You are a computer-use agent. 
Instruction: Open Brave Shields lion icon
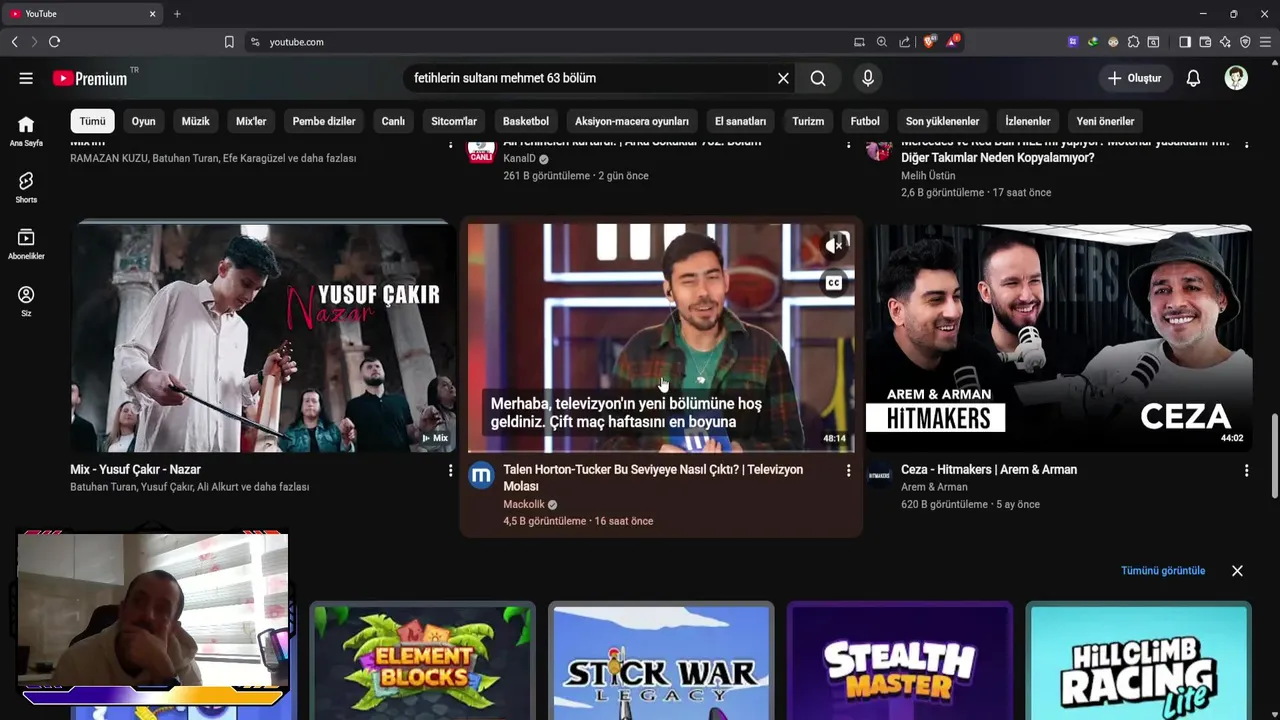point(929,42)
